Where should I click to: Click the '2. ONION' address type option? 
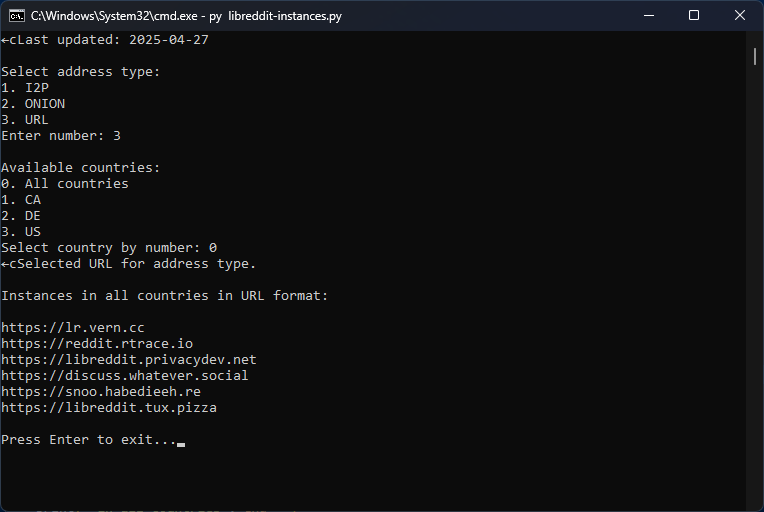[33, 104]
